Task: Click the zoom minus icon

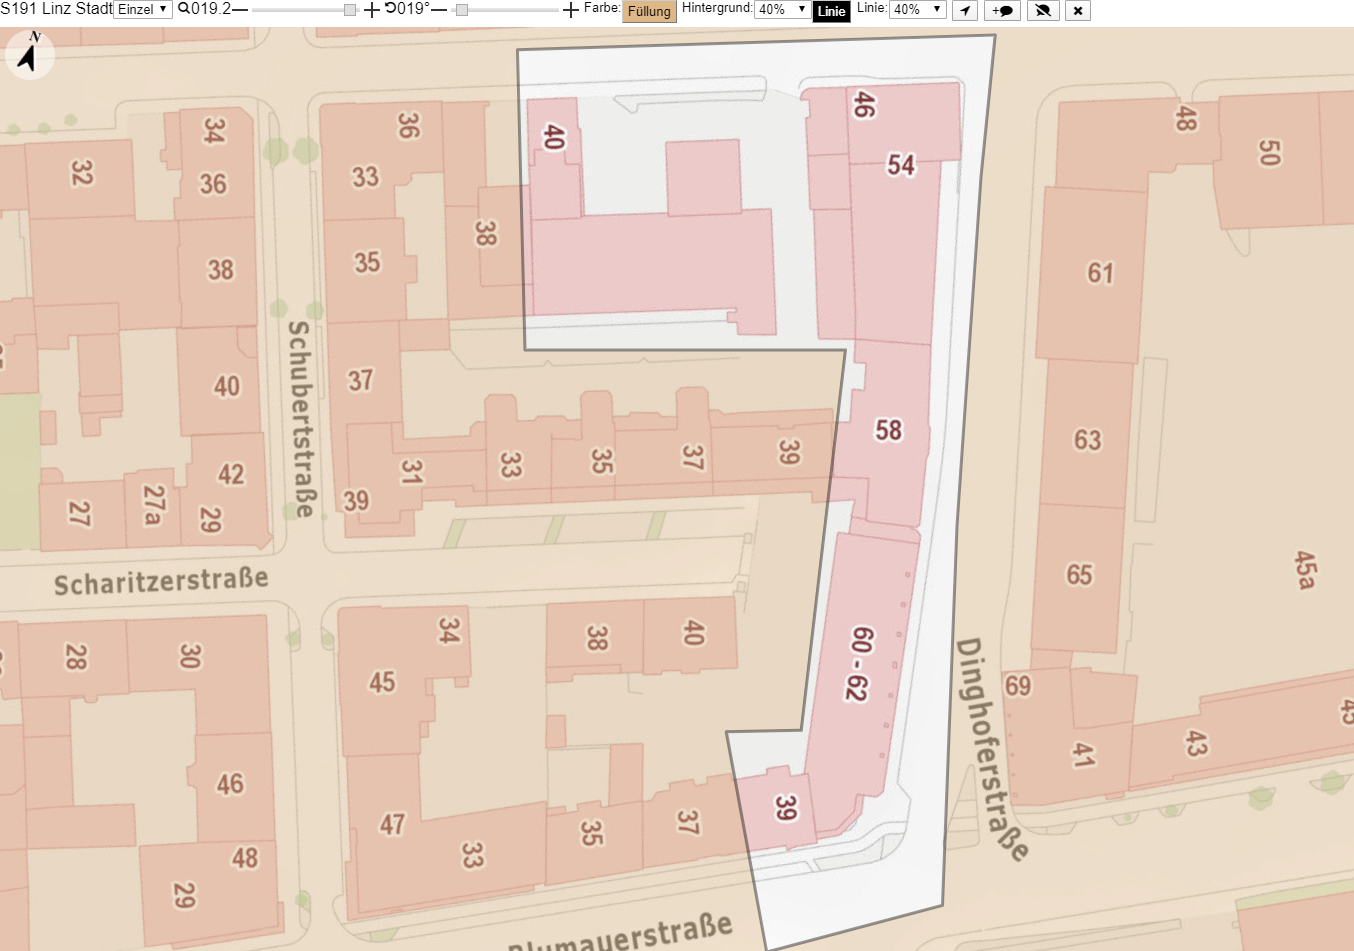Action: 240,10
